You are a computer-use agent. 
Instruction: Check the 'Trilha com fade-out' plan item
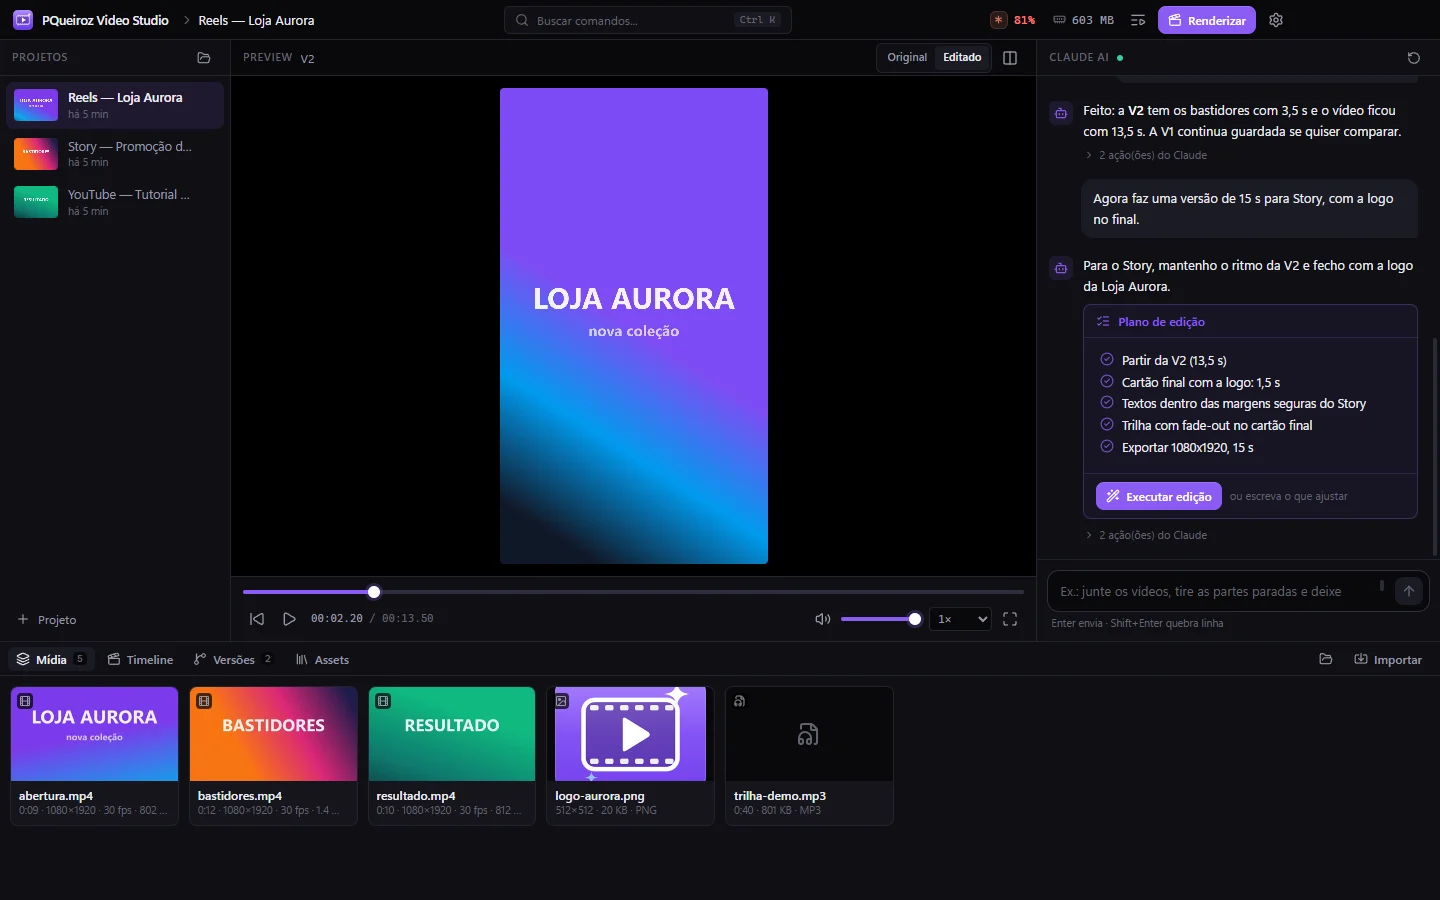pos(1106,425)
